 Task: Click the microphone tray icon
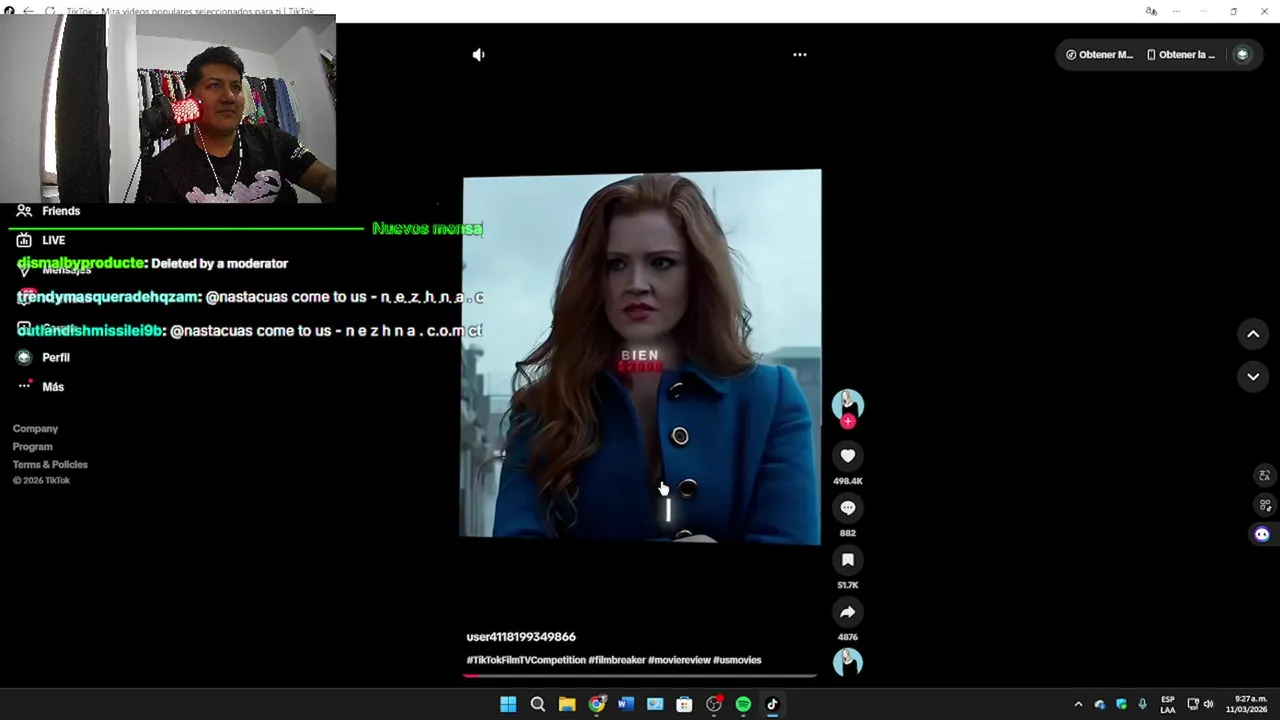pyautogui.click(x=1142, y=704)
